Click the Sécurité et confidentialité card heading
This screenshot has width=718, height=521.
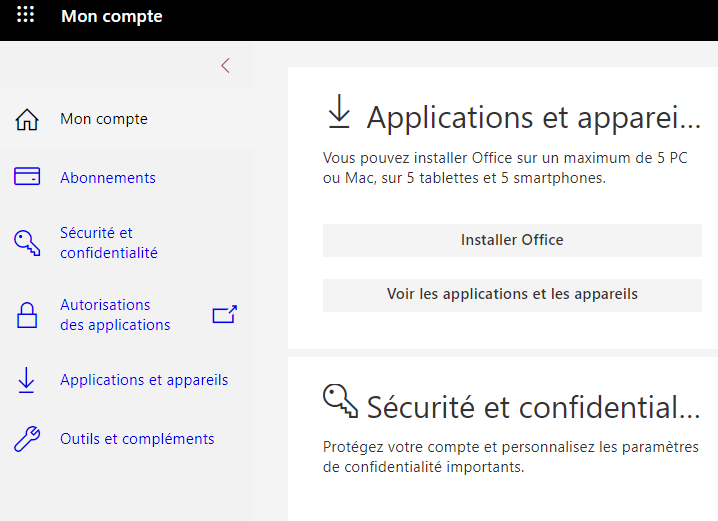(x=533, y=407)
